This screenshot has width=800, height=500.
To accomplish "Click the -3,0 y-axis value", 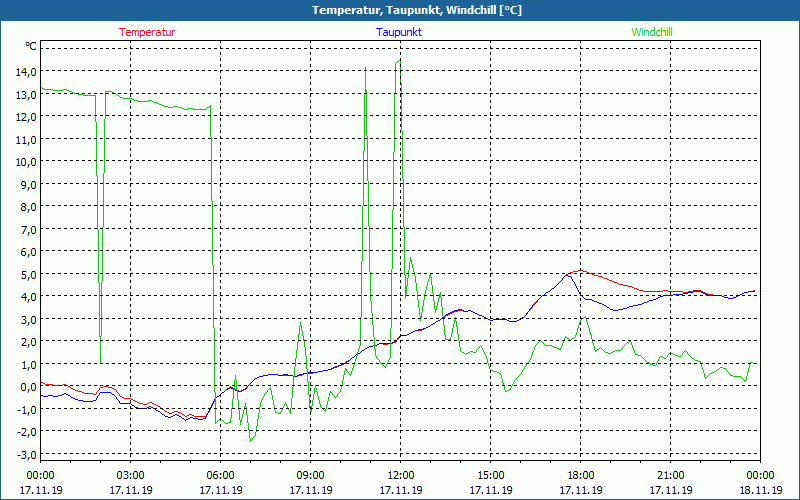I will [27, 454].
